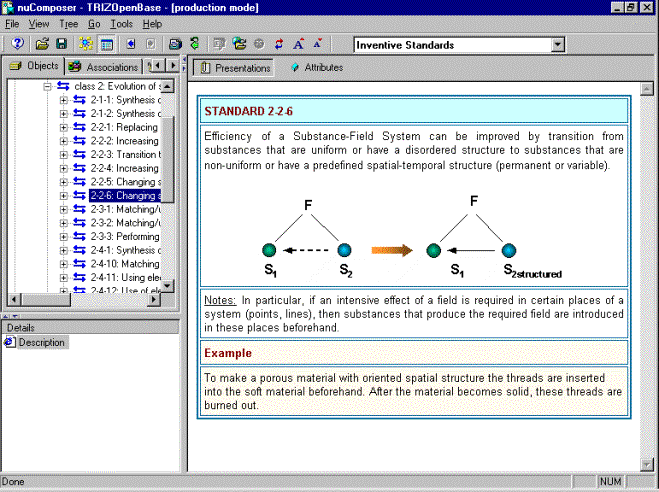The width and height of the screenshot is (659, 492).
Task: Toggle the tree panel view button
Action: point(106,44)
